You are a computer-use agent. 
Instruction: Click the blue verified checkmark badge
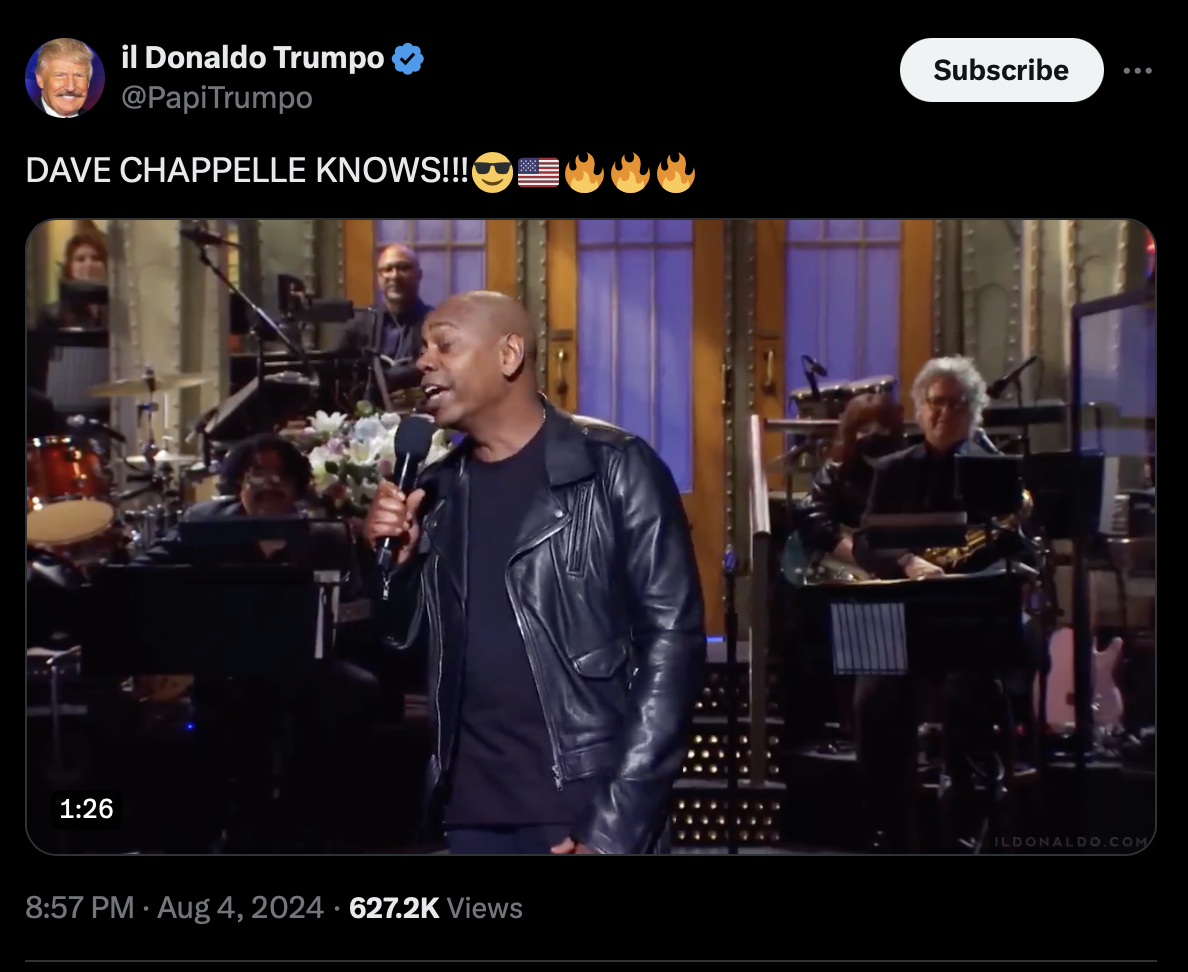click(x=408, y=58)
